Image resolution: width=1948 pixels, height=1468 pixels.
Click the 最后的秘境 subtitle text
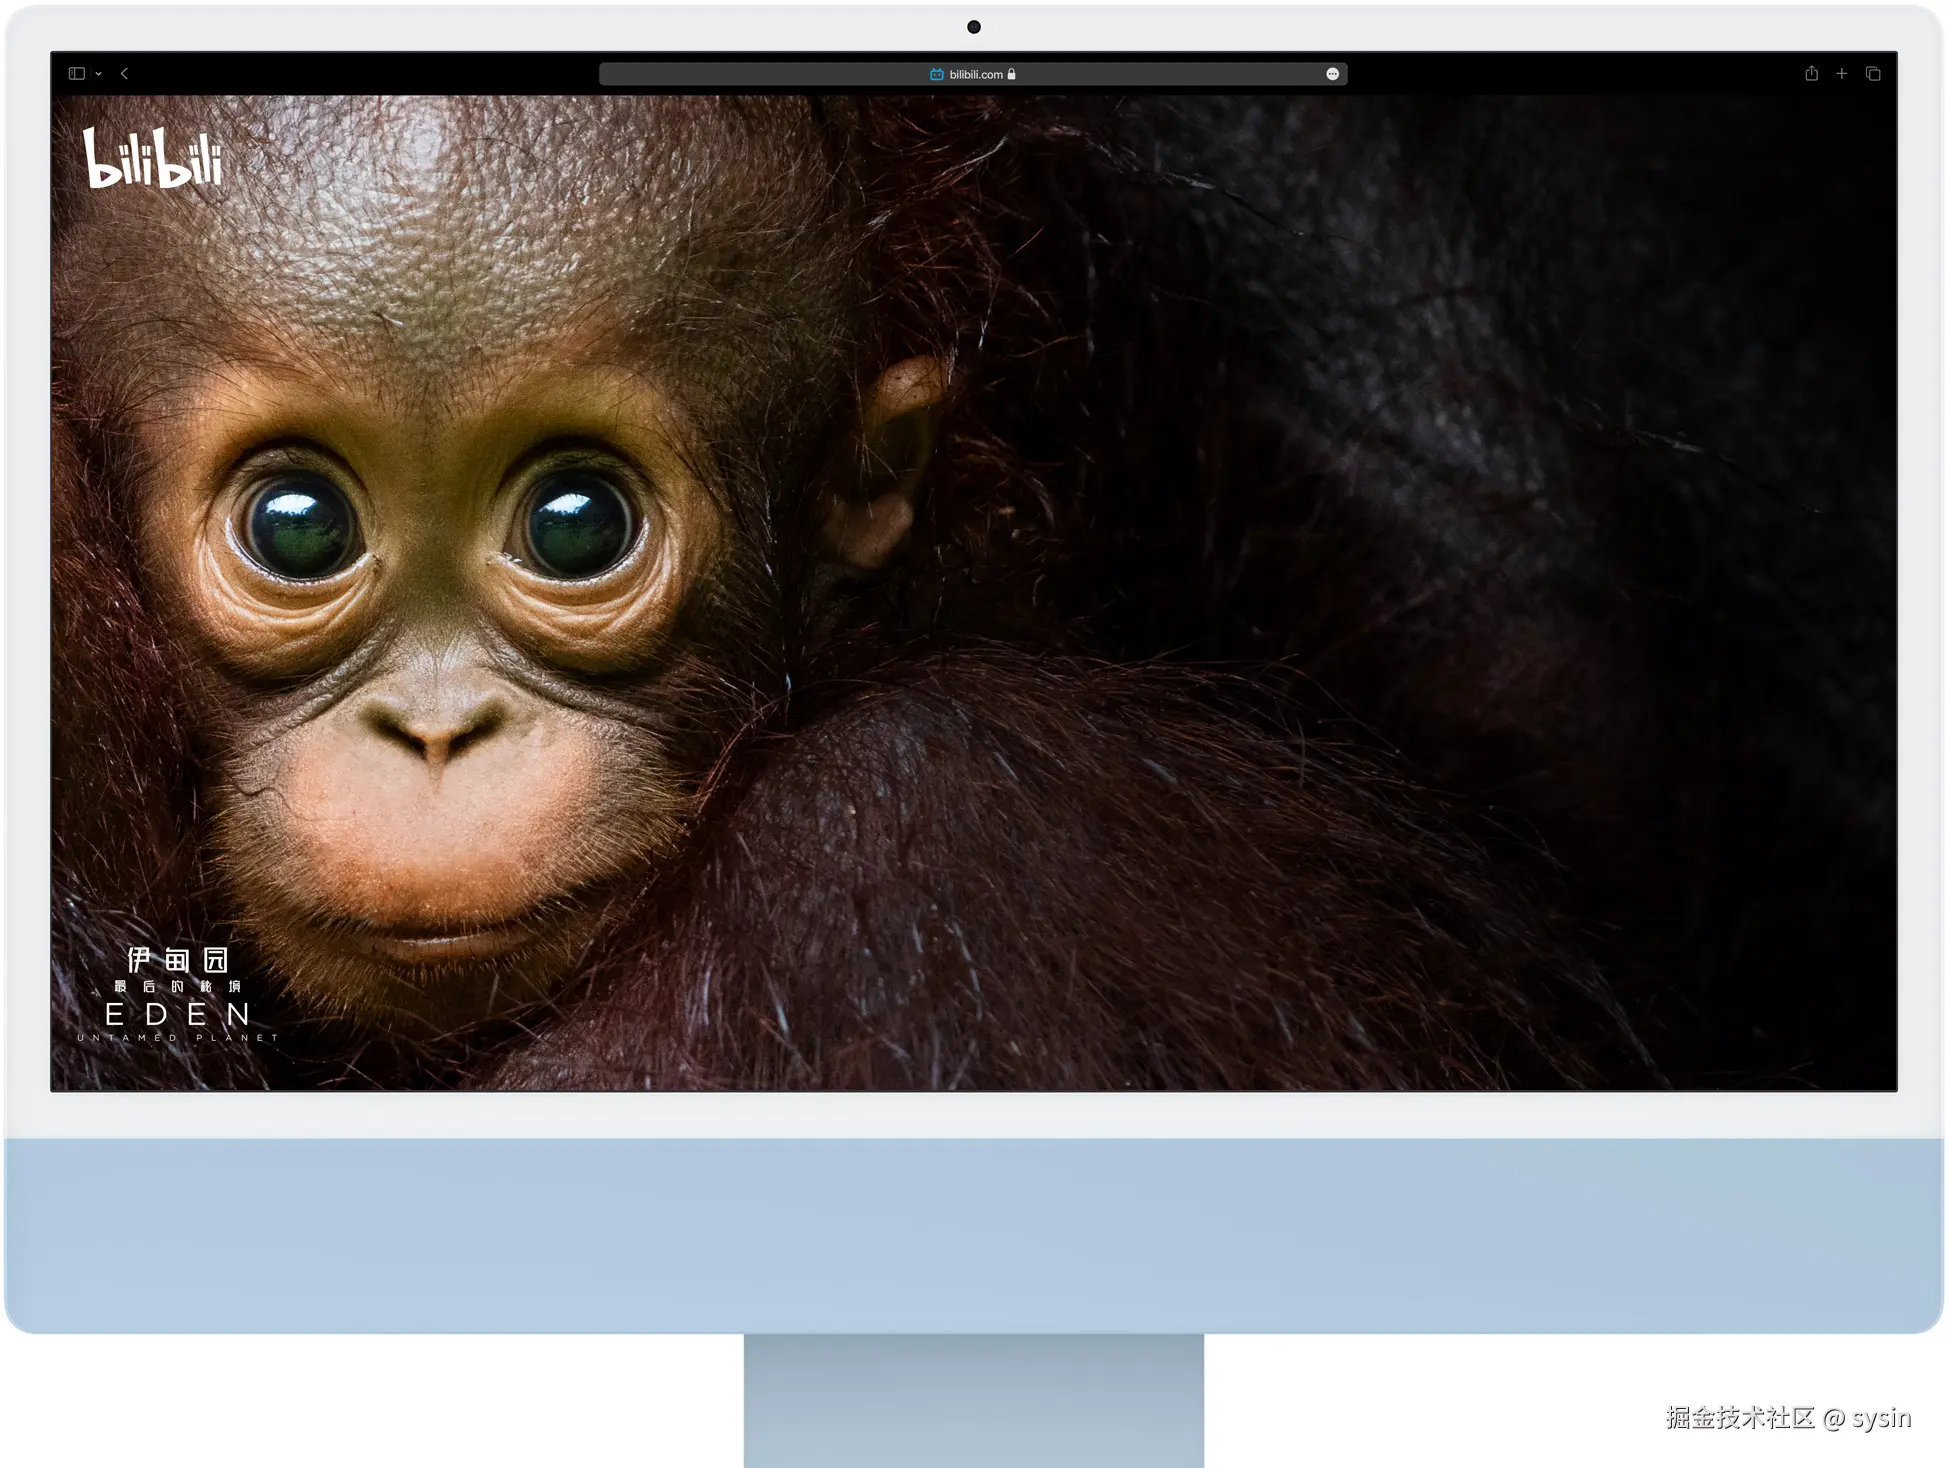[178, 986]
